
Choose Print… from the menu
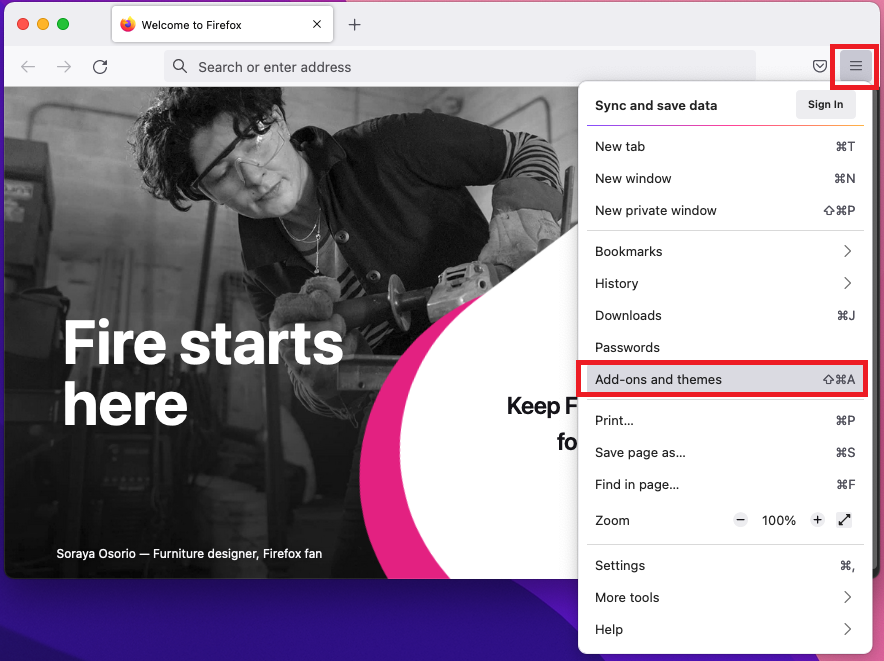[x=725, y=421]
